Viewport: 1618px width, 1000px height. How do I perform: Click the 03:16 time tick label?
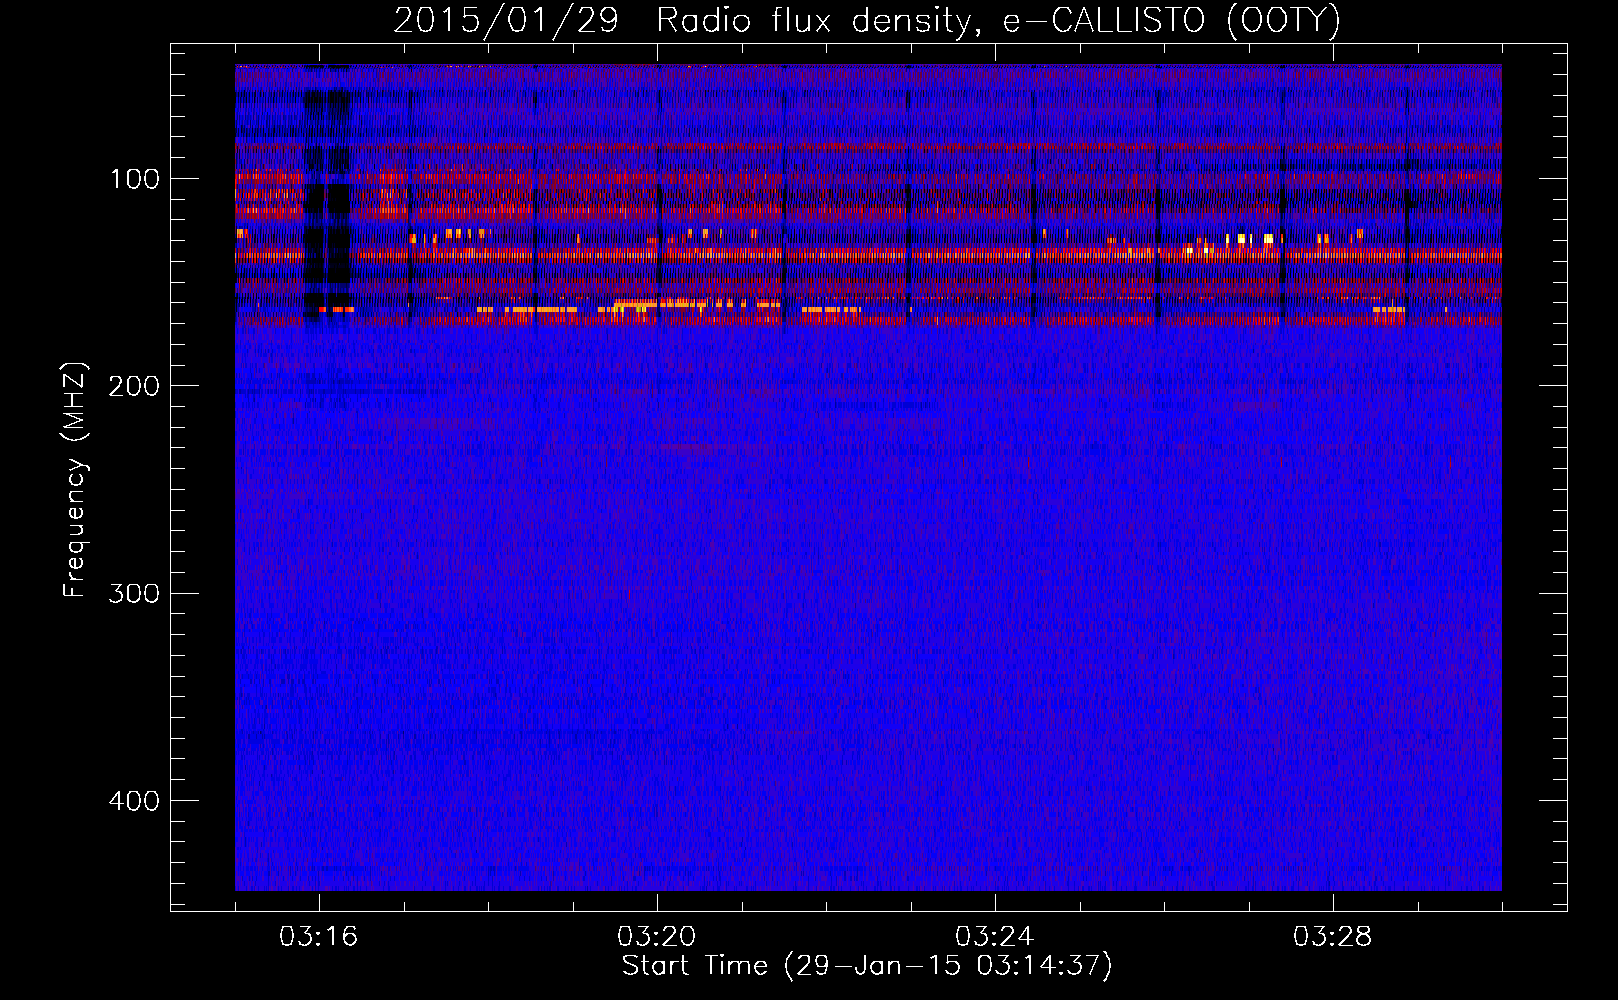[x=319, y=937]
